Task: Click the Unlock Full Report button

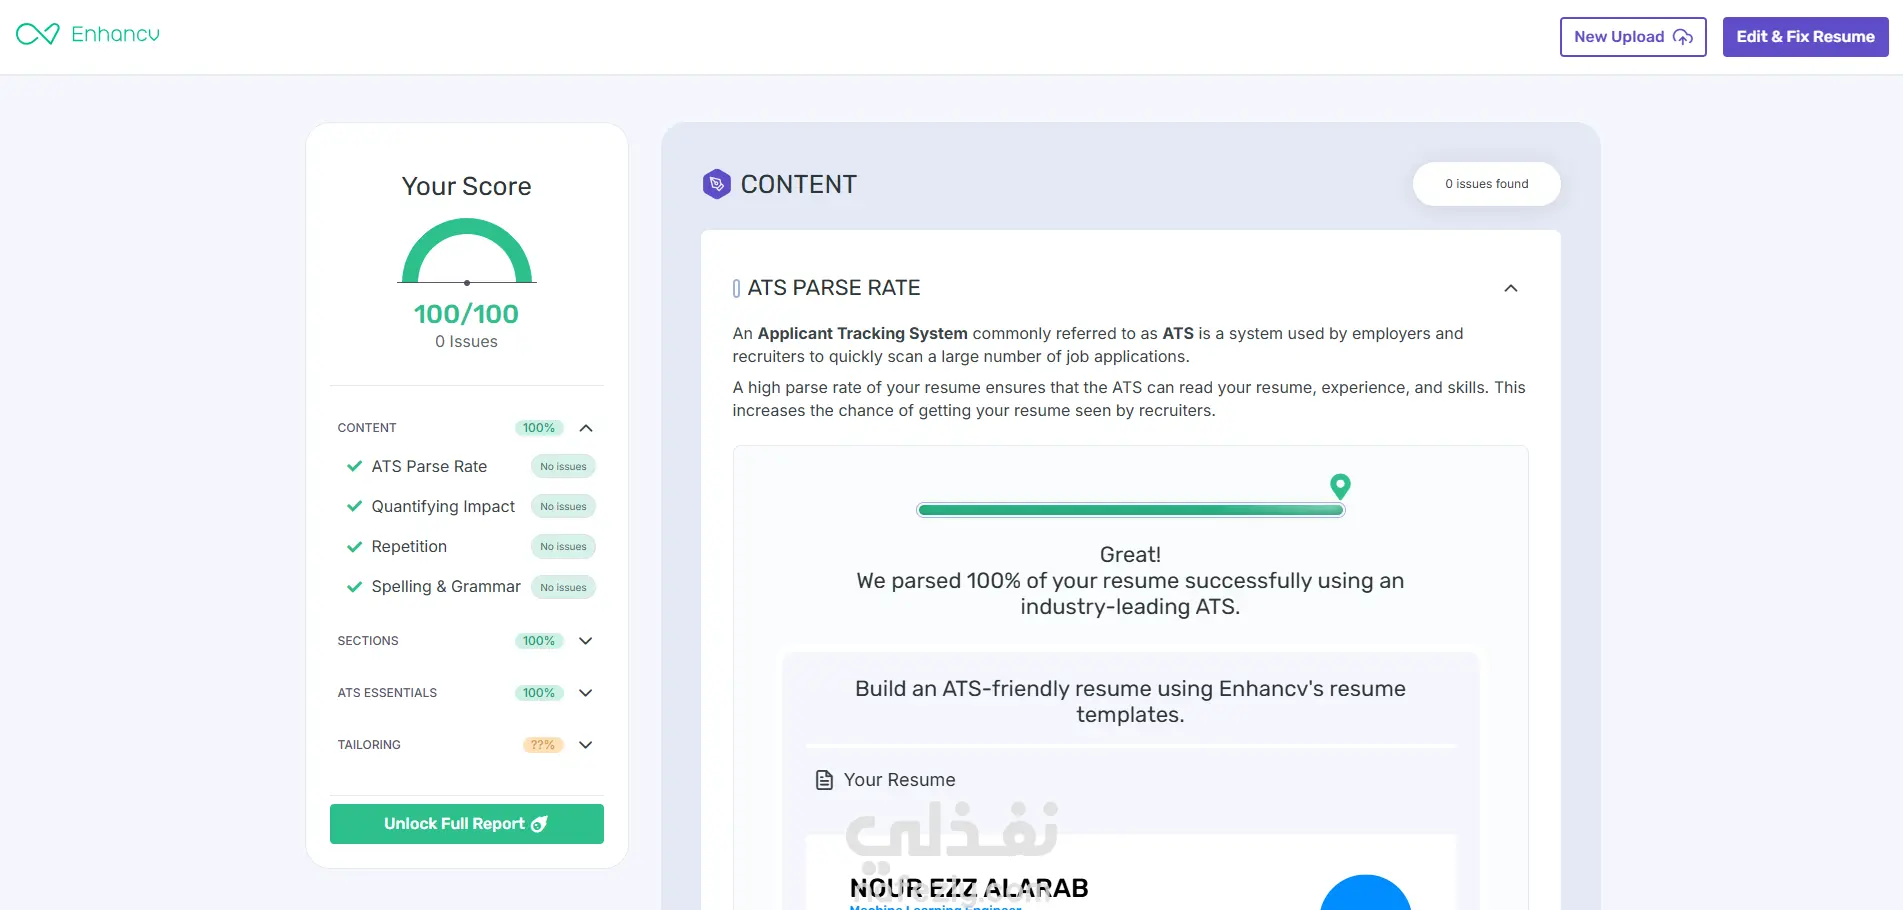Action: click(467, 824)
